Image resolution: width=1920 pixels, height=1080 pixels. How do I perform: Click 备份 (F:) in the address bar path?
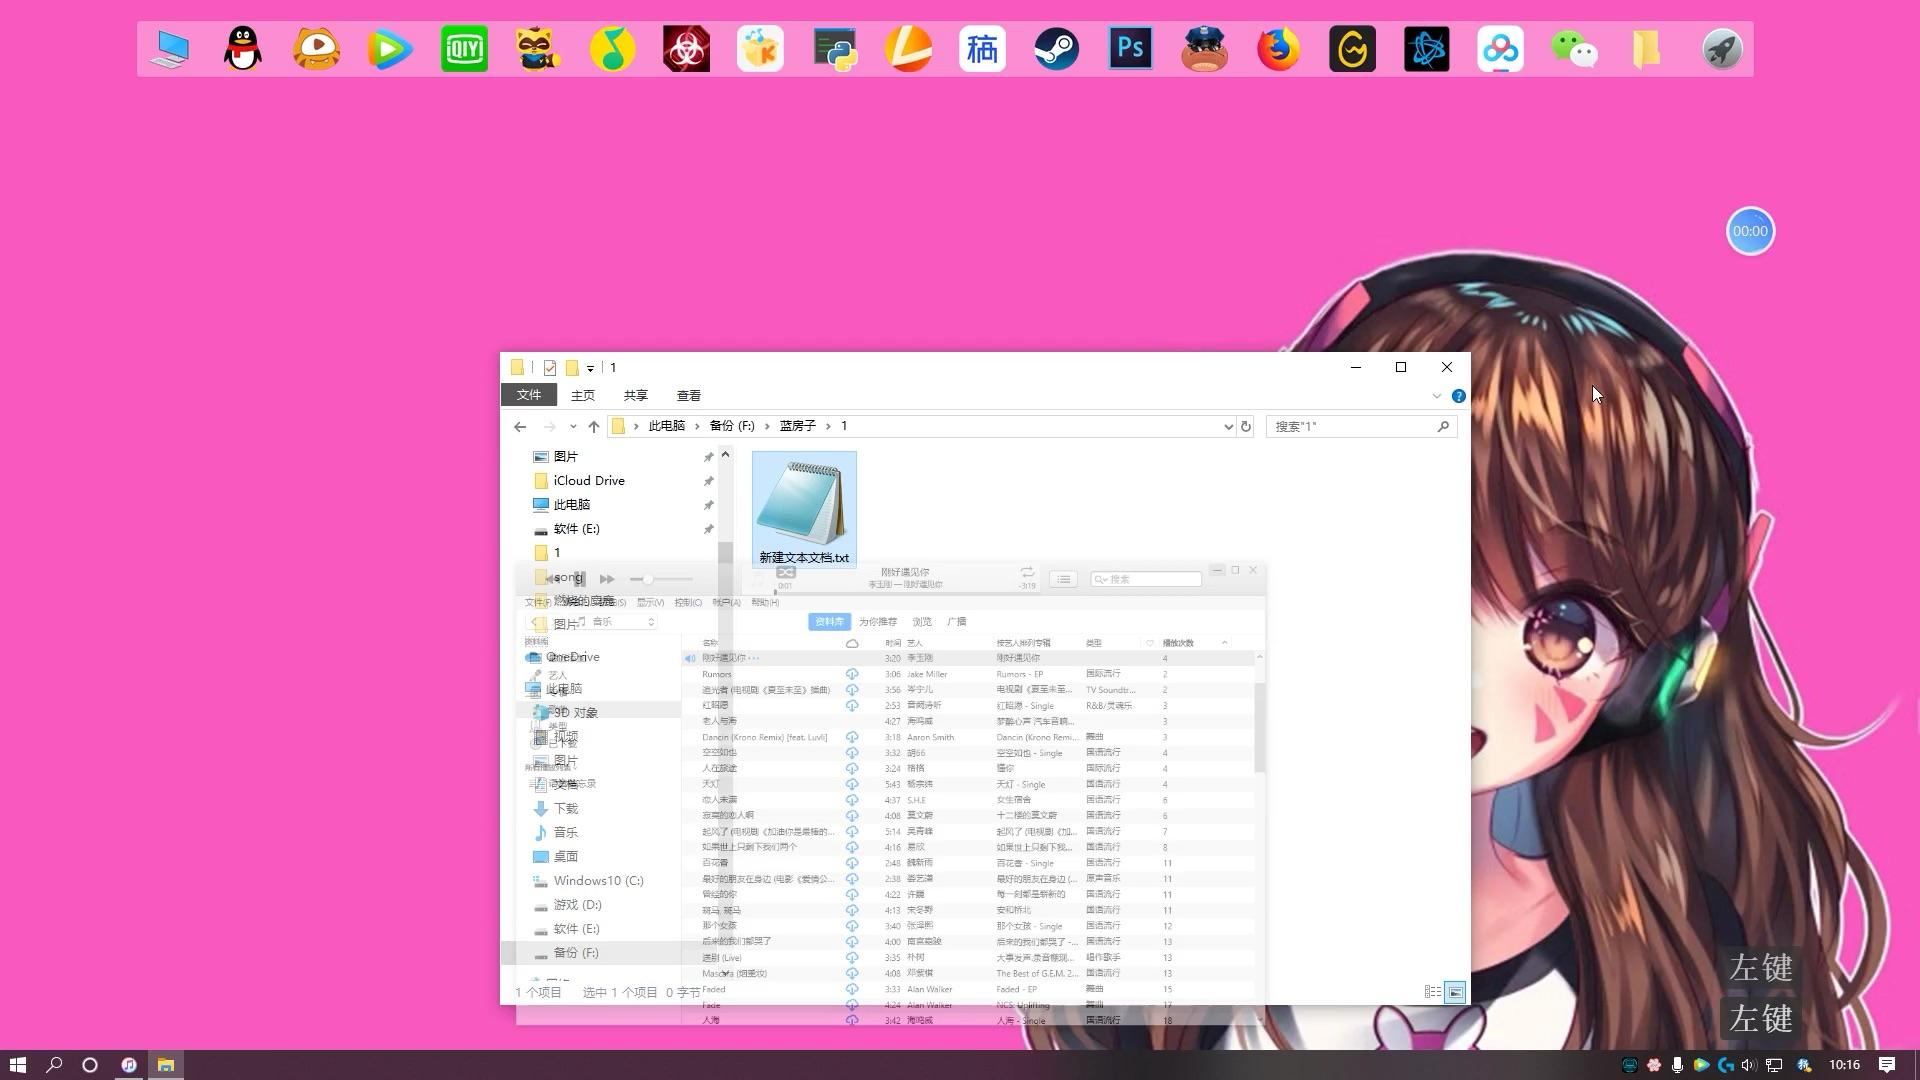click(x=732, y=426)
